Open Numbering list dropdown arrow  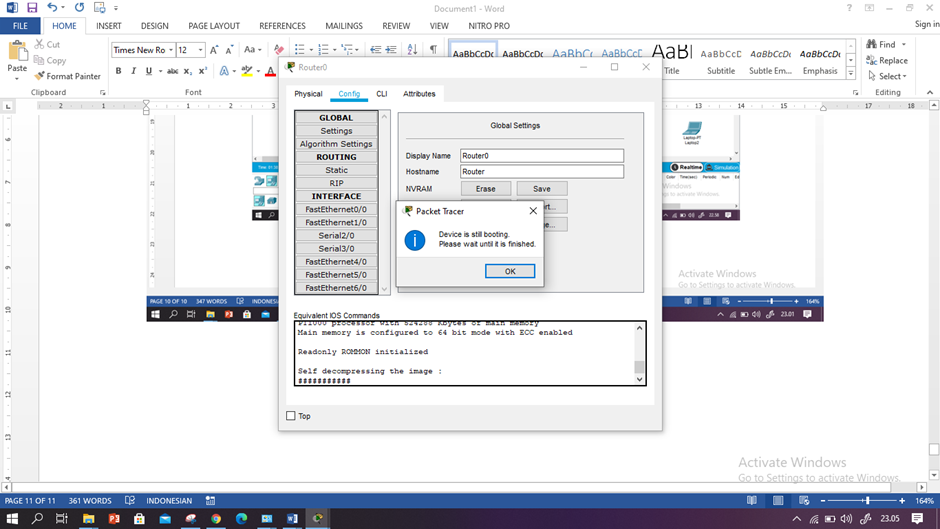click(335, 50)
